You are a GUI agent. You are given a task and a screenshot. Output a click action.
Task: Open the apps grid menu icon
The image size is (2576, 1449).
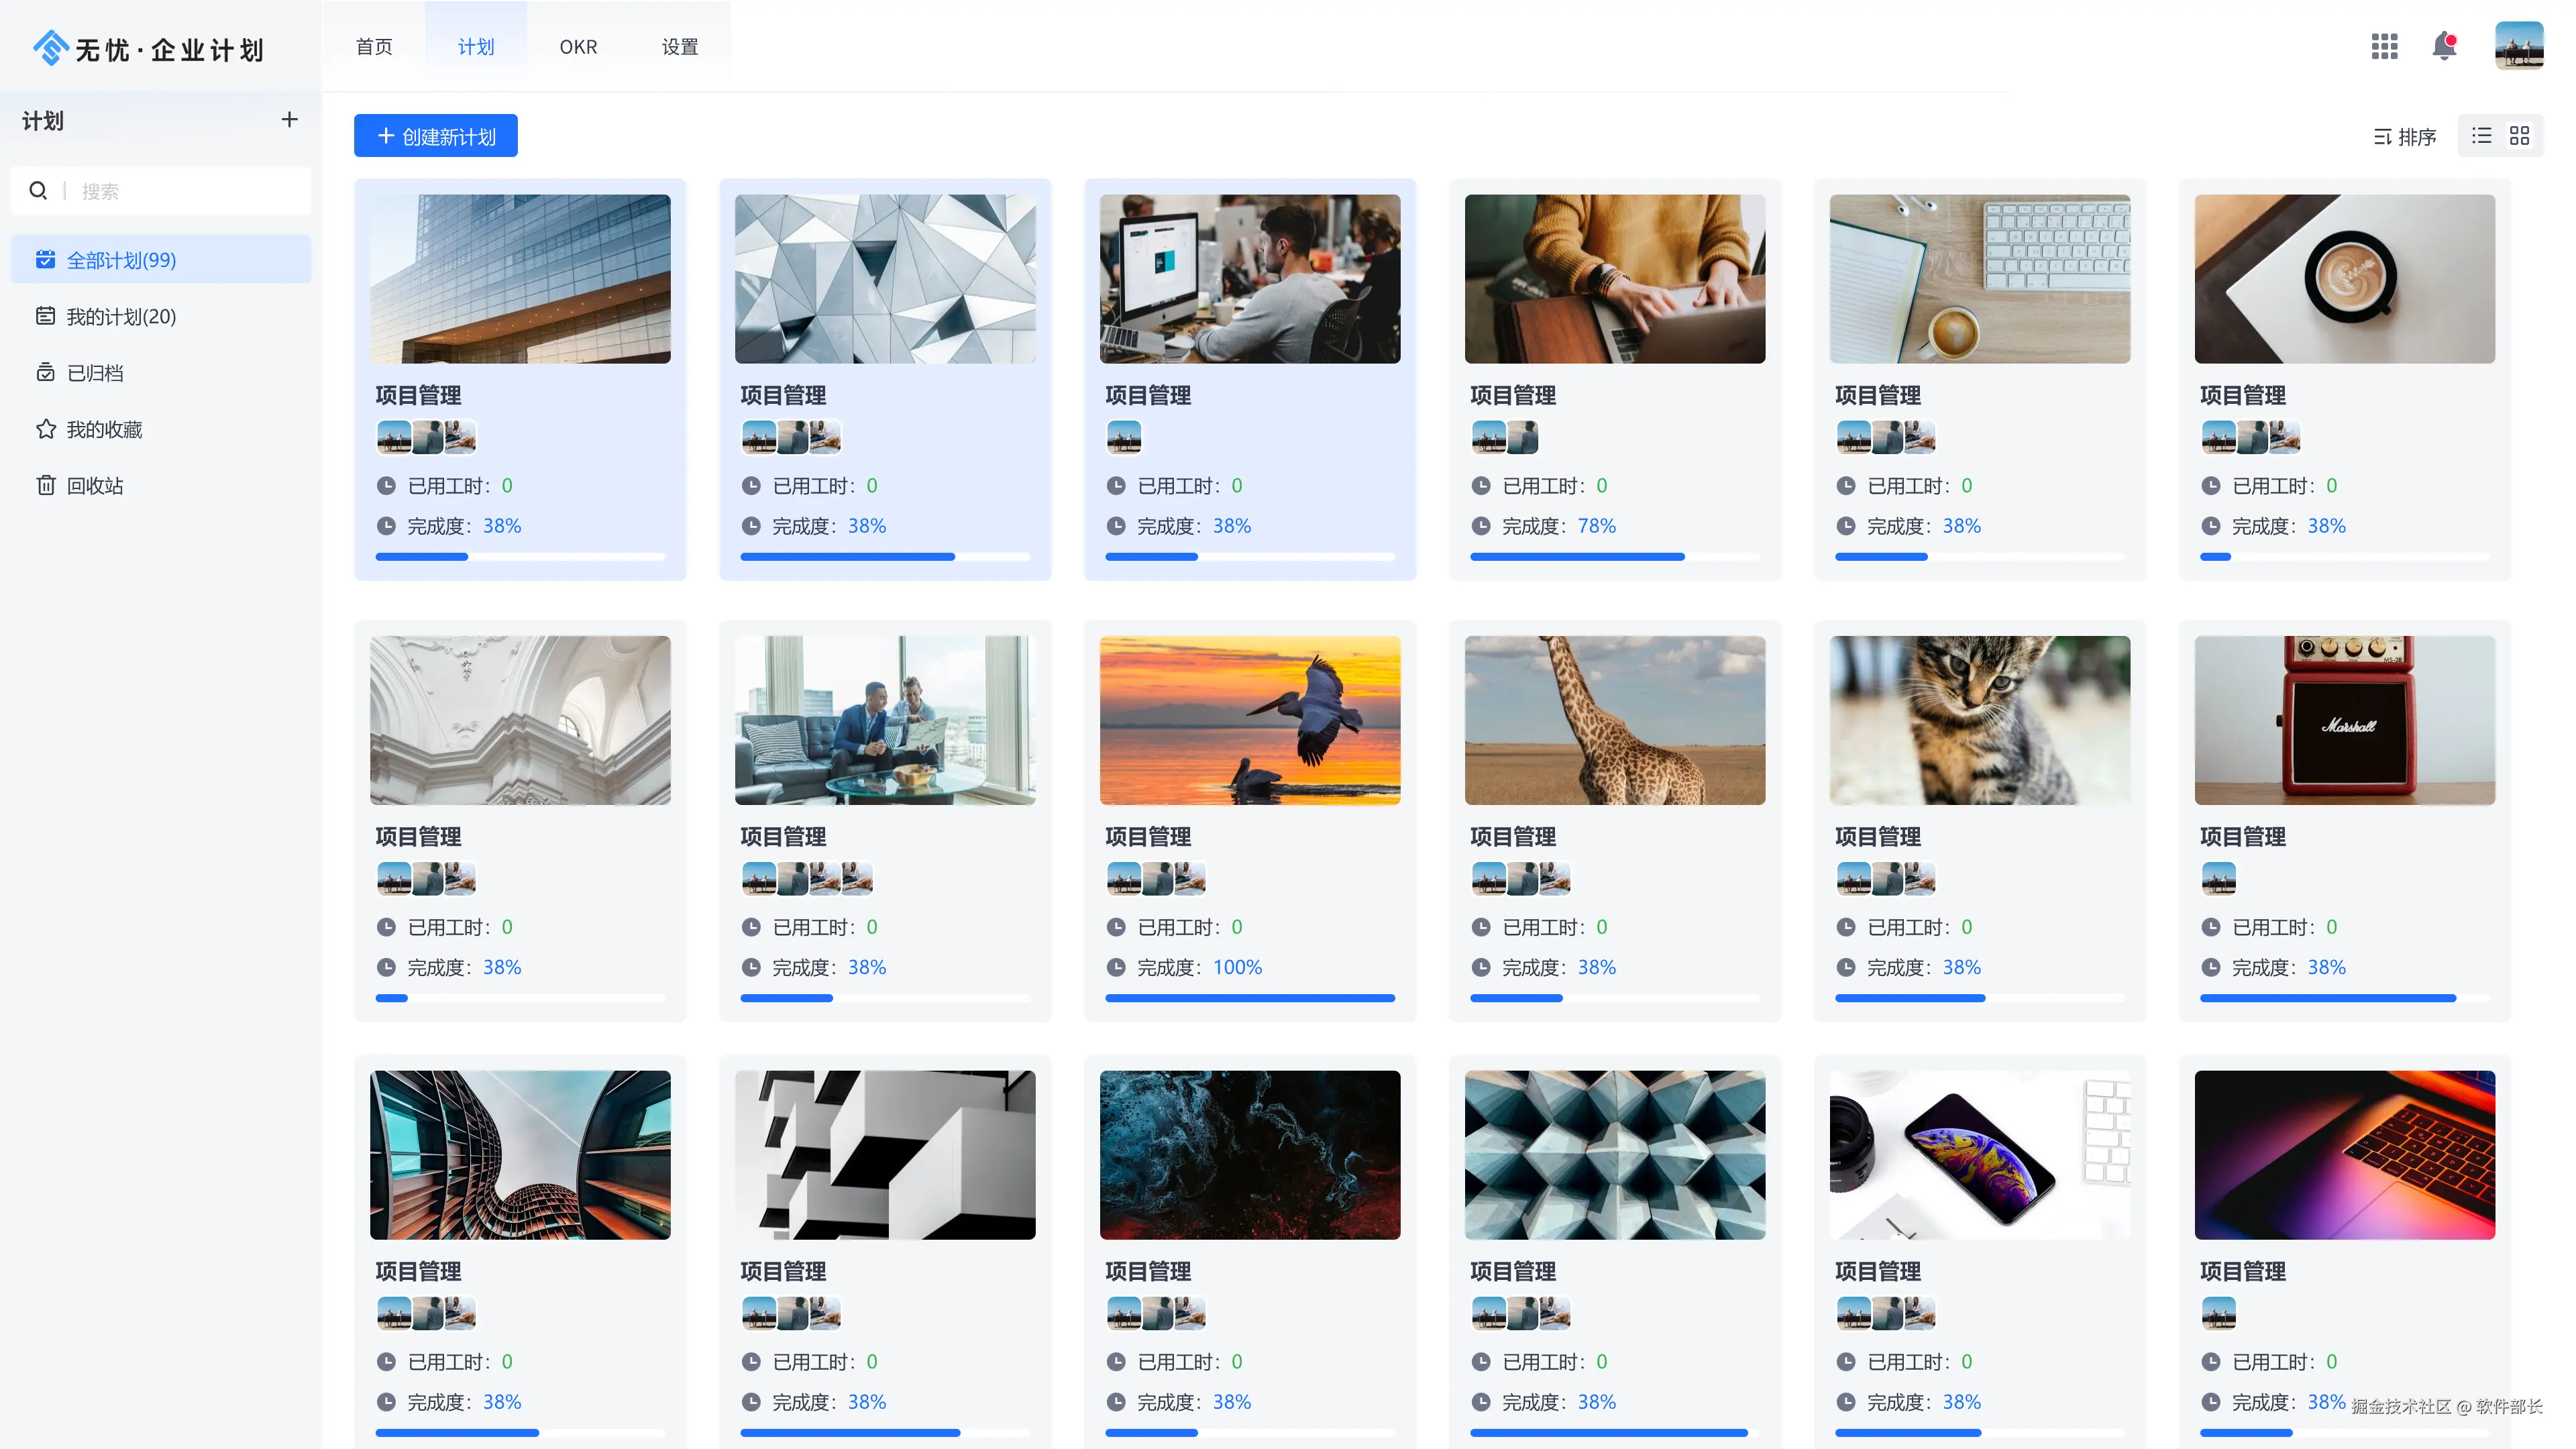[x=2384, y=46]
